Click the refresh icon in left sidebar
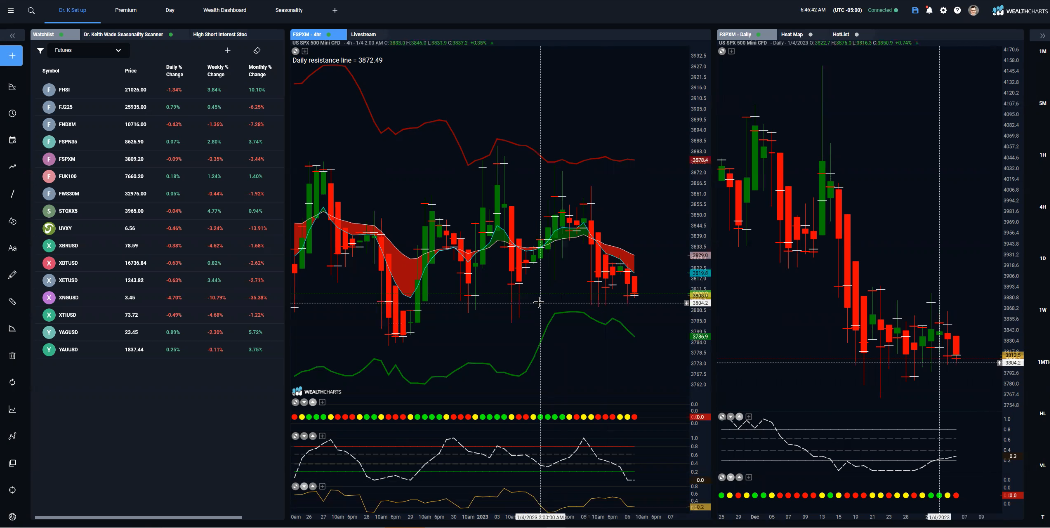Image resolution: width=1050 pixels, height=528 pixels. (12, 382)
